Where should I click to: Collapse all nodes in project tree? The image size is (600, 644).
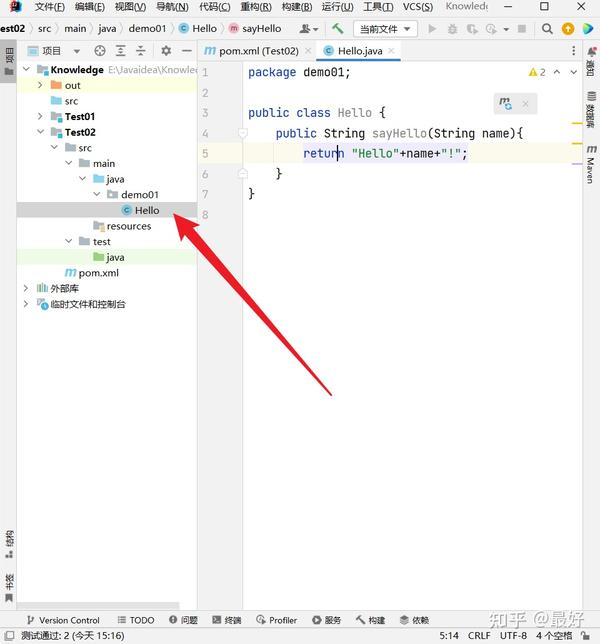click(140, 51)
